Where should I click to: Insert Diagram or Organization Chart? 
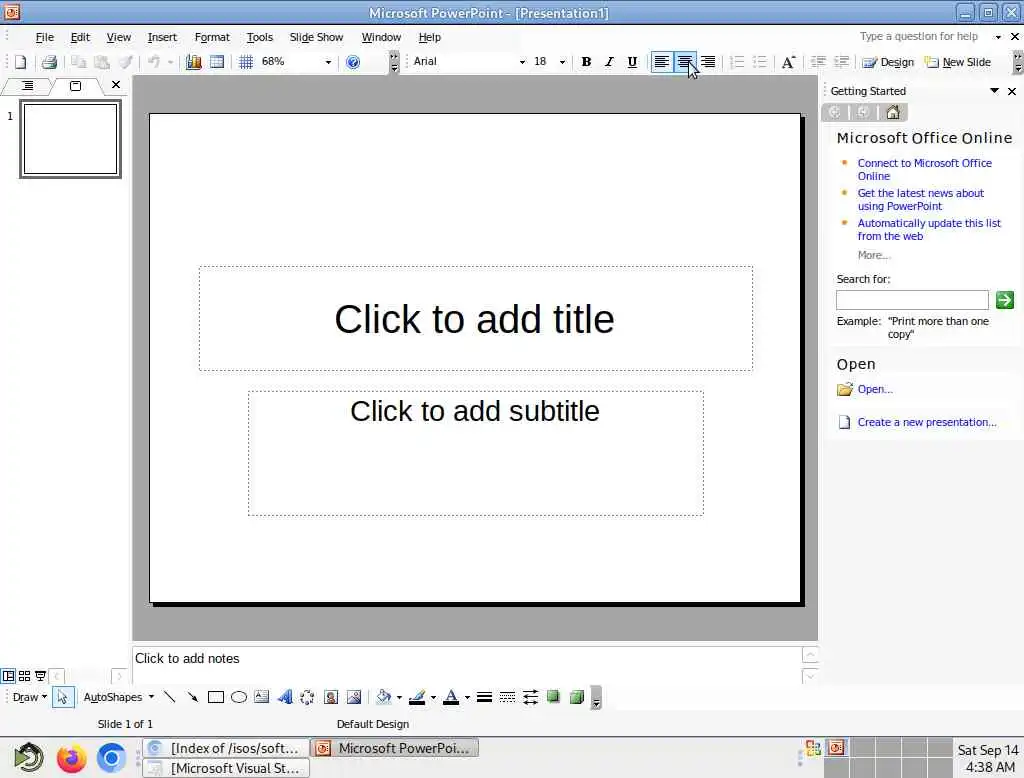coord(307,697)
